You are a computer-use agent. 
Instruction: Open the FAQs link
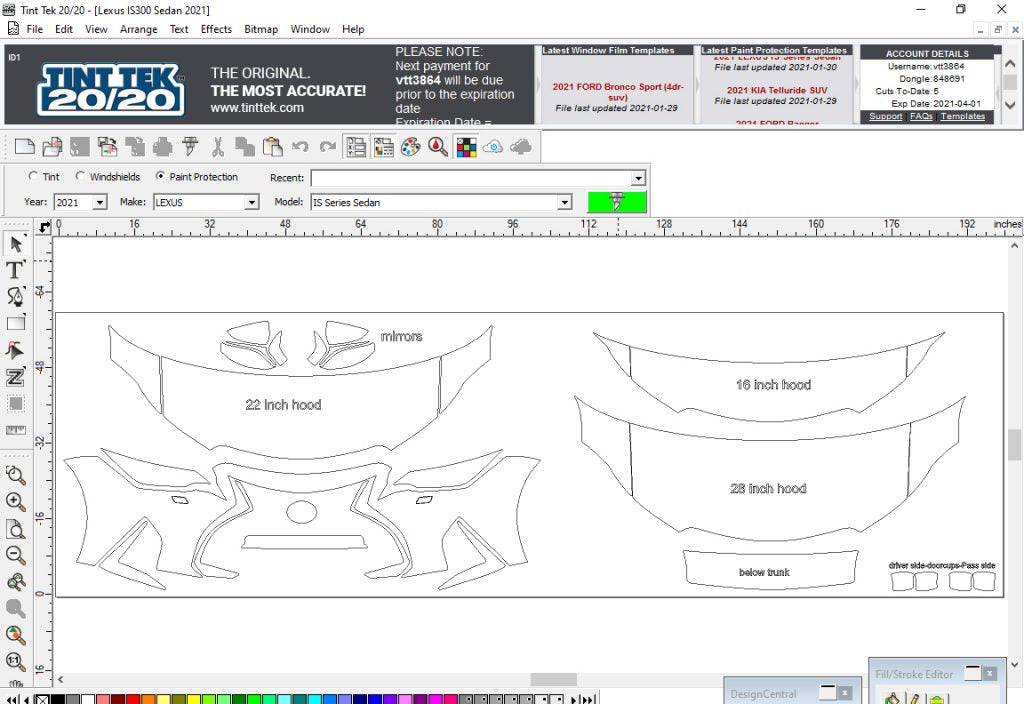coord(921,116)
